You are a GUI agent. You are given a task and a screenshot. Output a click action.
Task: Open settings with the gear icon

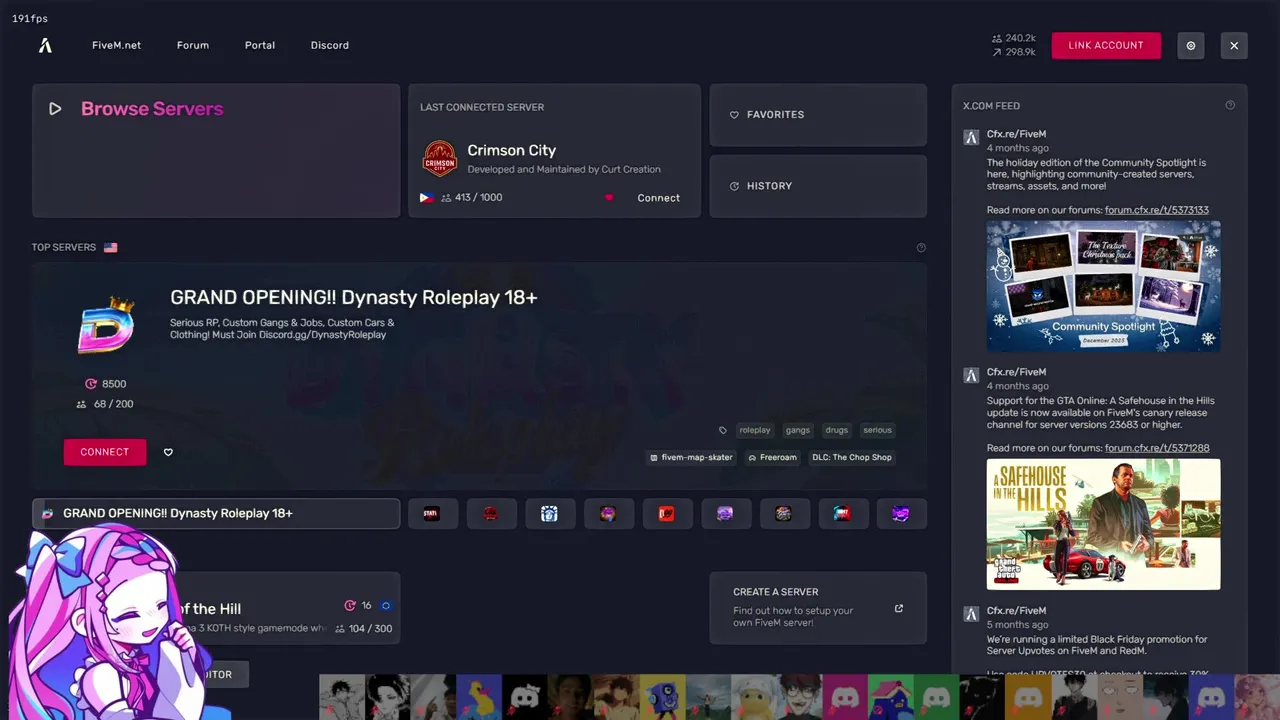pos(1190,45)
